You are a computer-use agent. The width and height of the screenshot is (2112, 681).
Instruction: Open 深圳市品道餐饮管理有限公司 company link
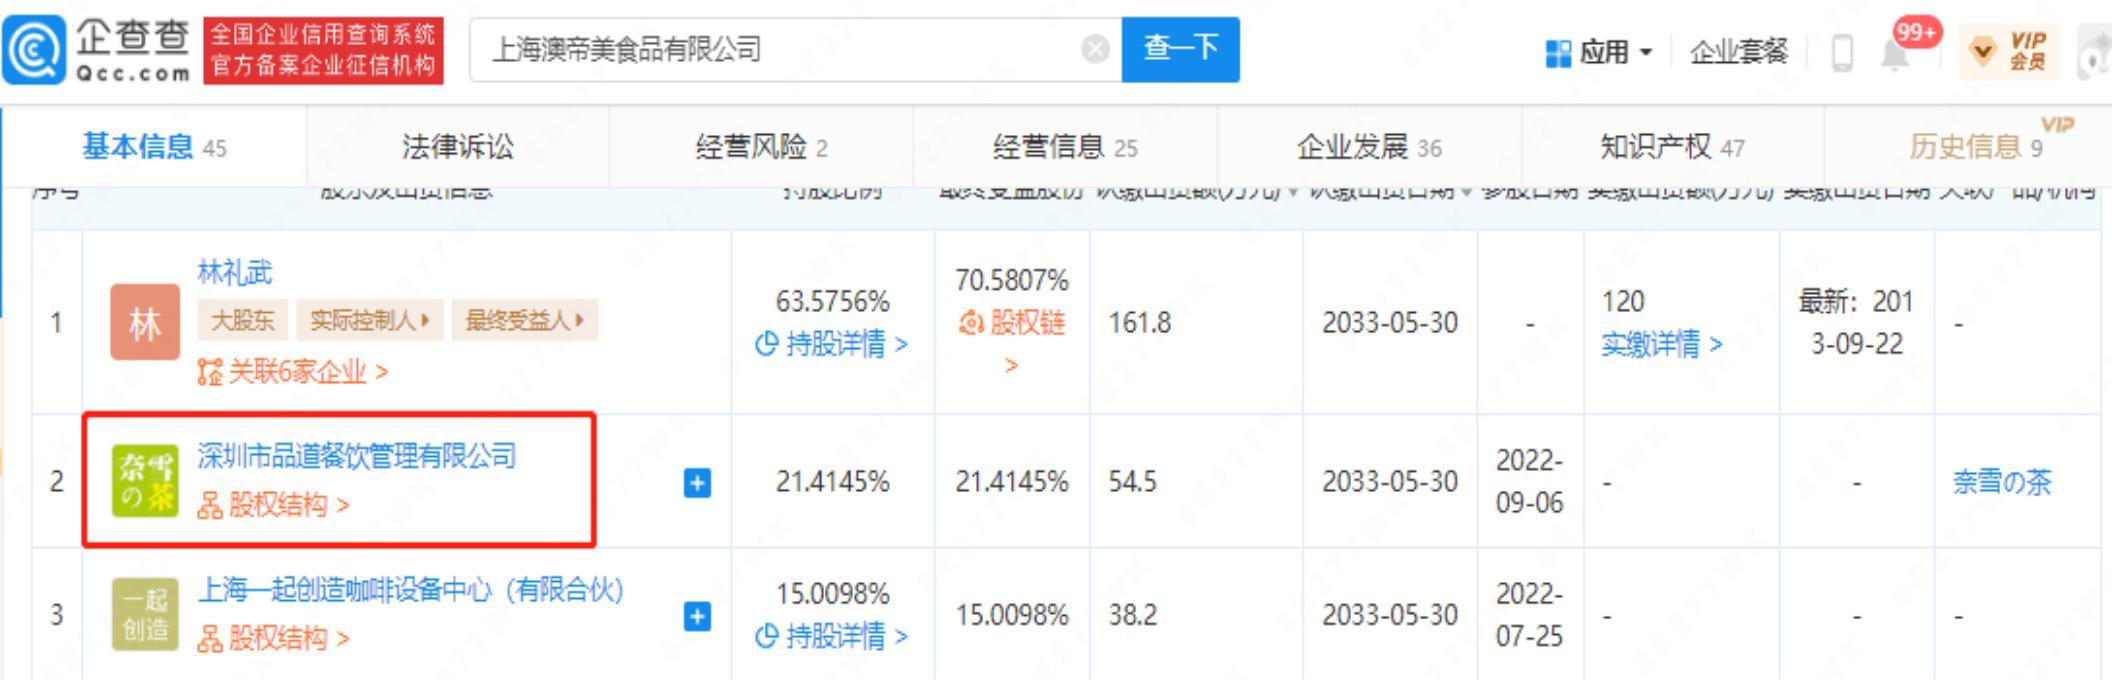[356, 456]
